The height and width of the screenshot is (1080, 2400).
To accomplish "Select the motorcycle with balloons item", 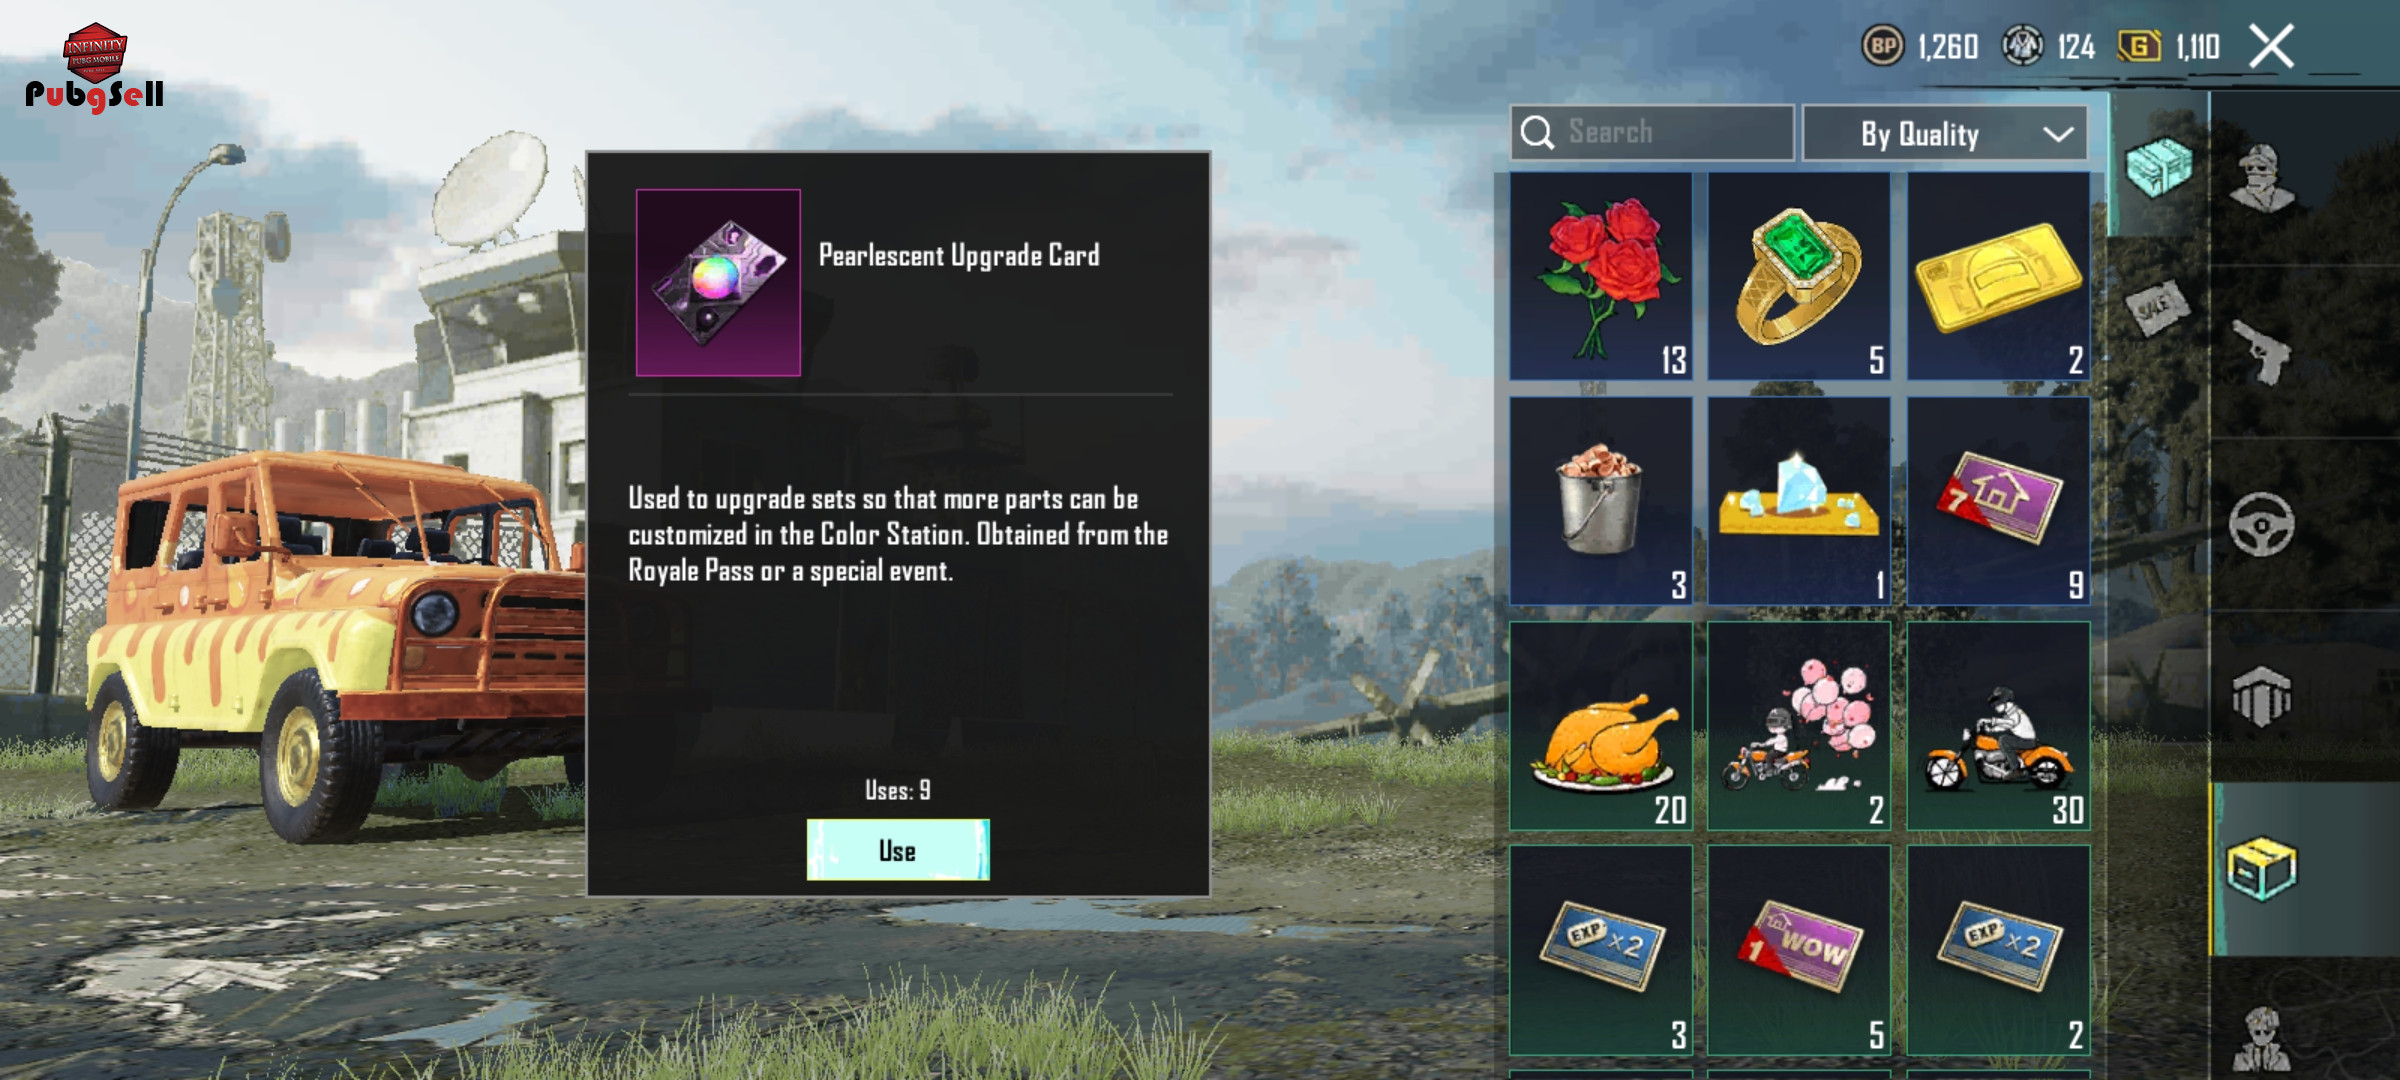I will tap(1799, 726).
